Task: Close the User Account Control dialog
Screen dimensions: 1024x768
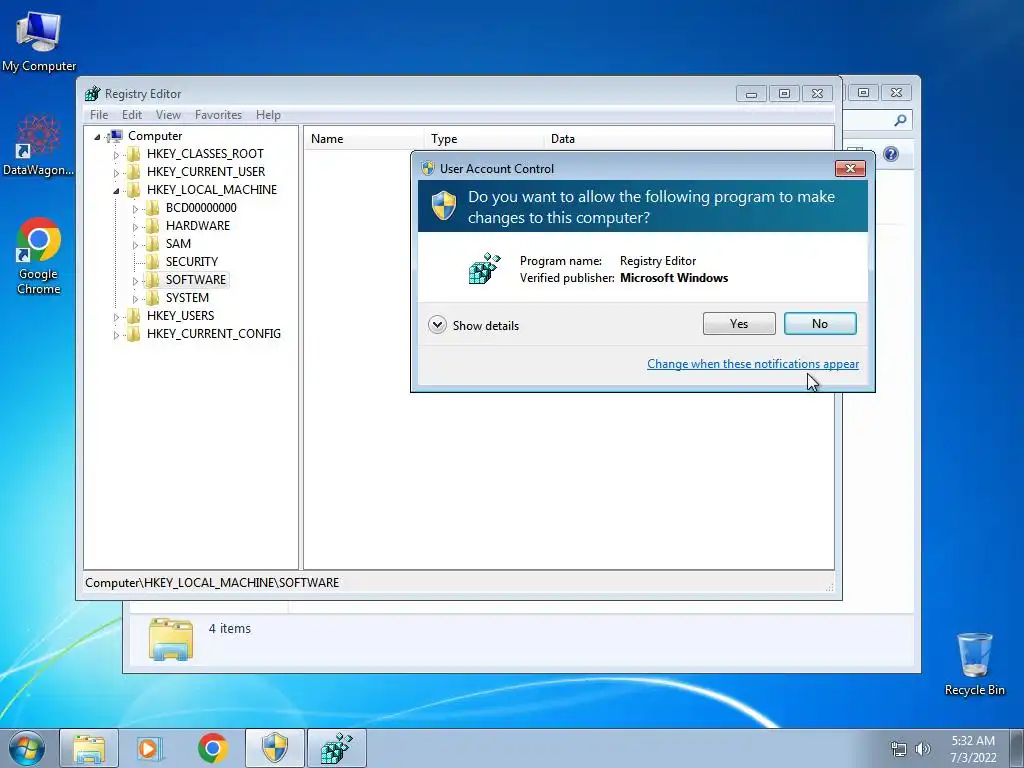Action: pyautogui.click(x=850, y=168)
